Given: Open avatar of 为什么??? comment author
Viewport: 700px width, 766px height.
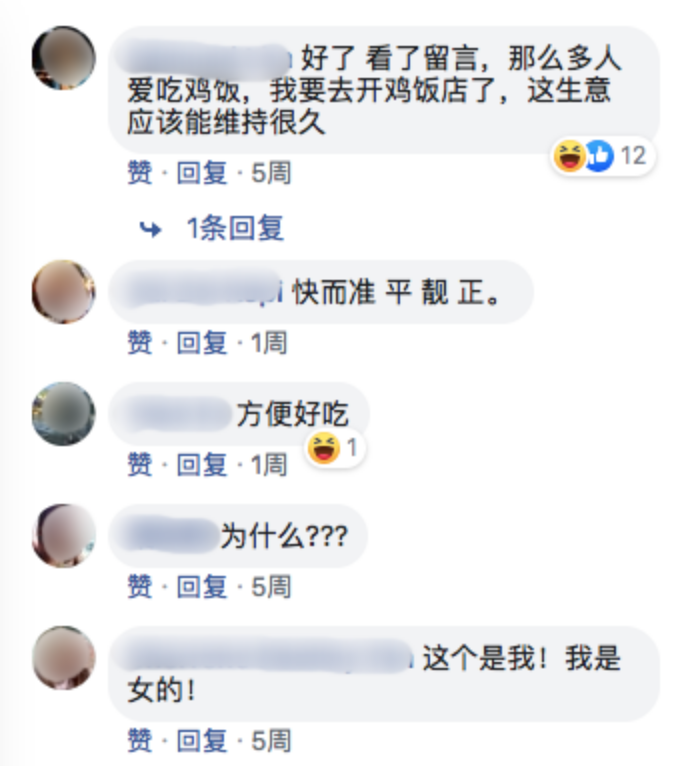Looking at the screenshot, I should pos(64,535).
